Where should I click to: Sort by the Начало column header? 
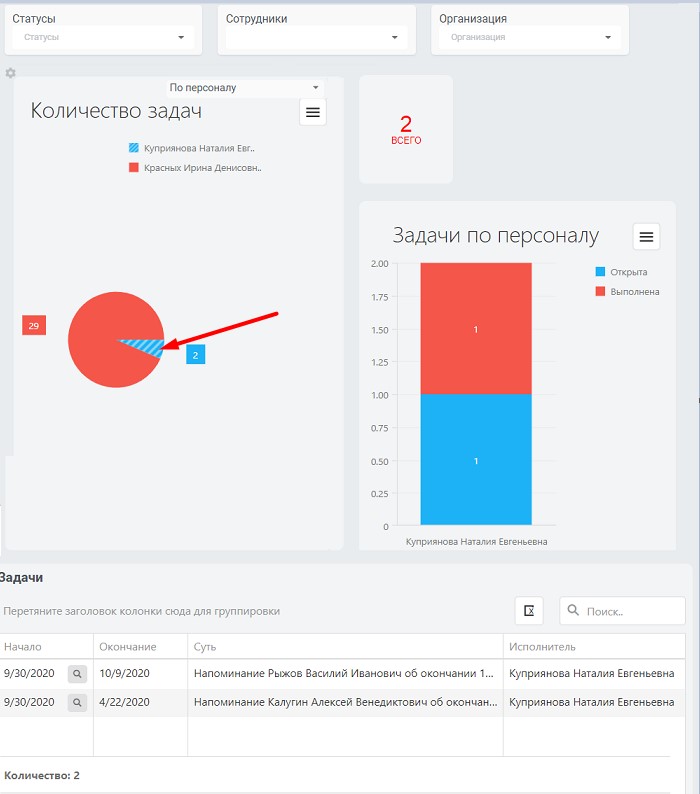(23, 647)
